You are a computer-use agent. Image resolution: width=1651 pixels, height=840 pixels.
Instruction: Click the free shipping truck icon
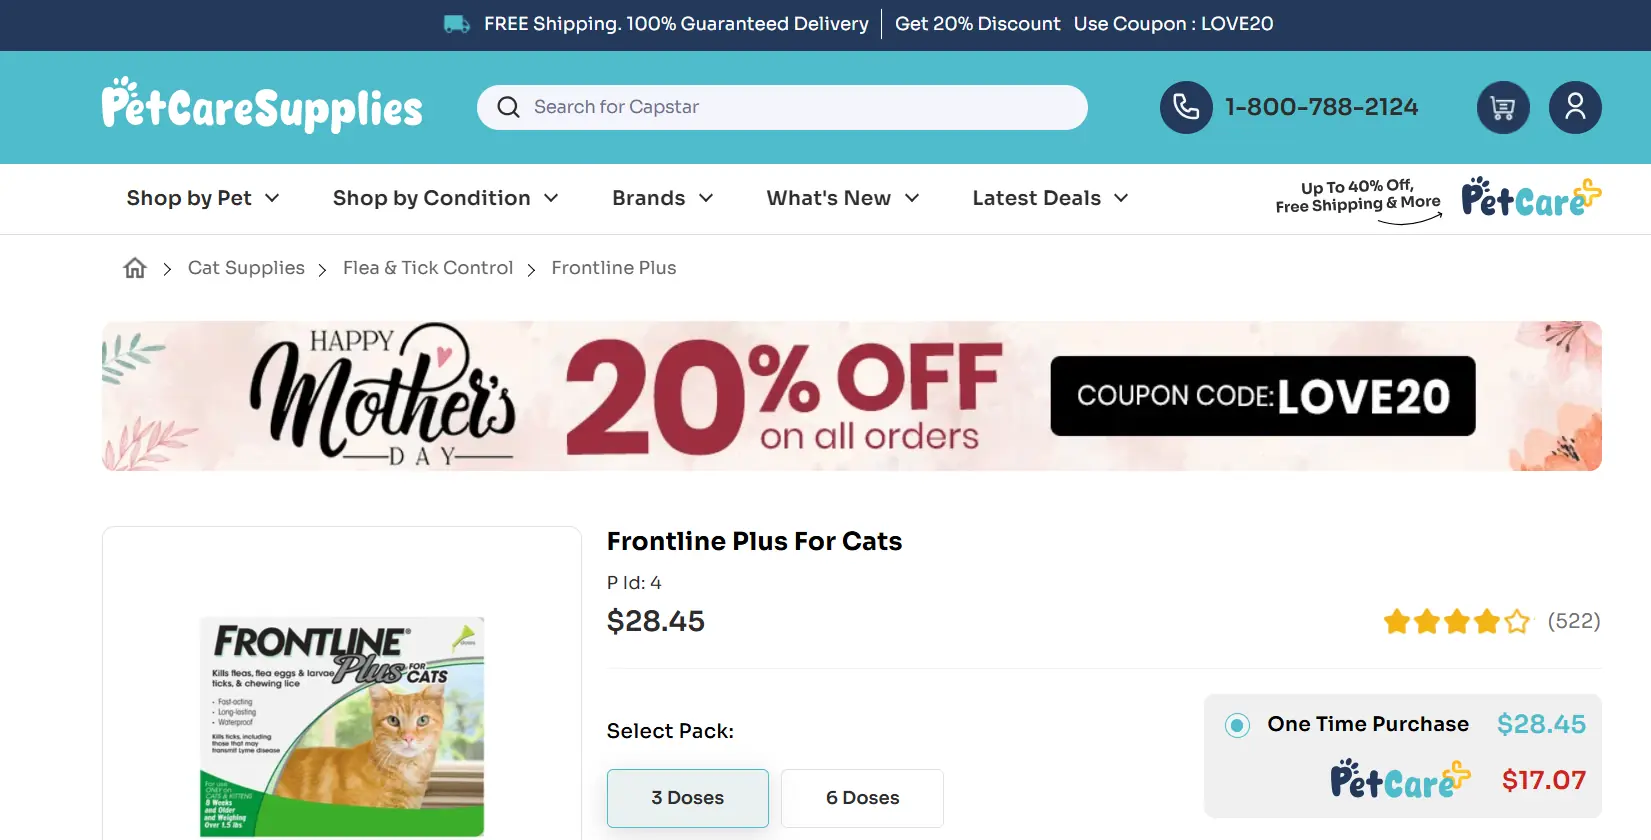coord(456,23)
